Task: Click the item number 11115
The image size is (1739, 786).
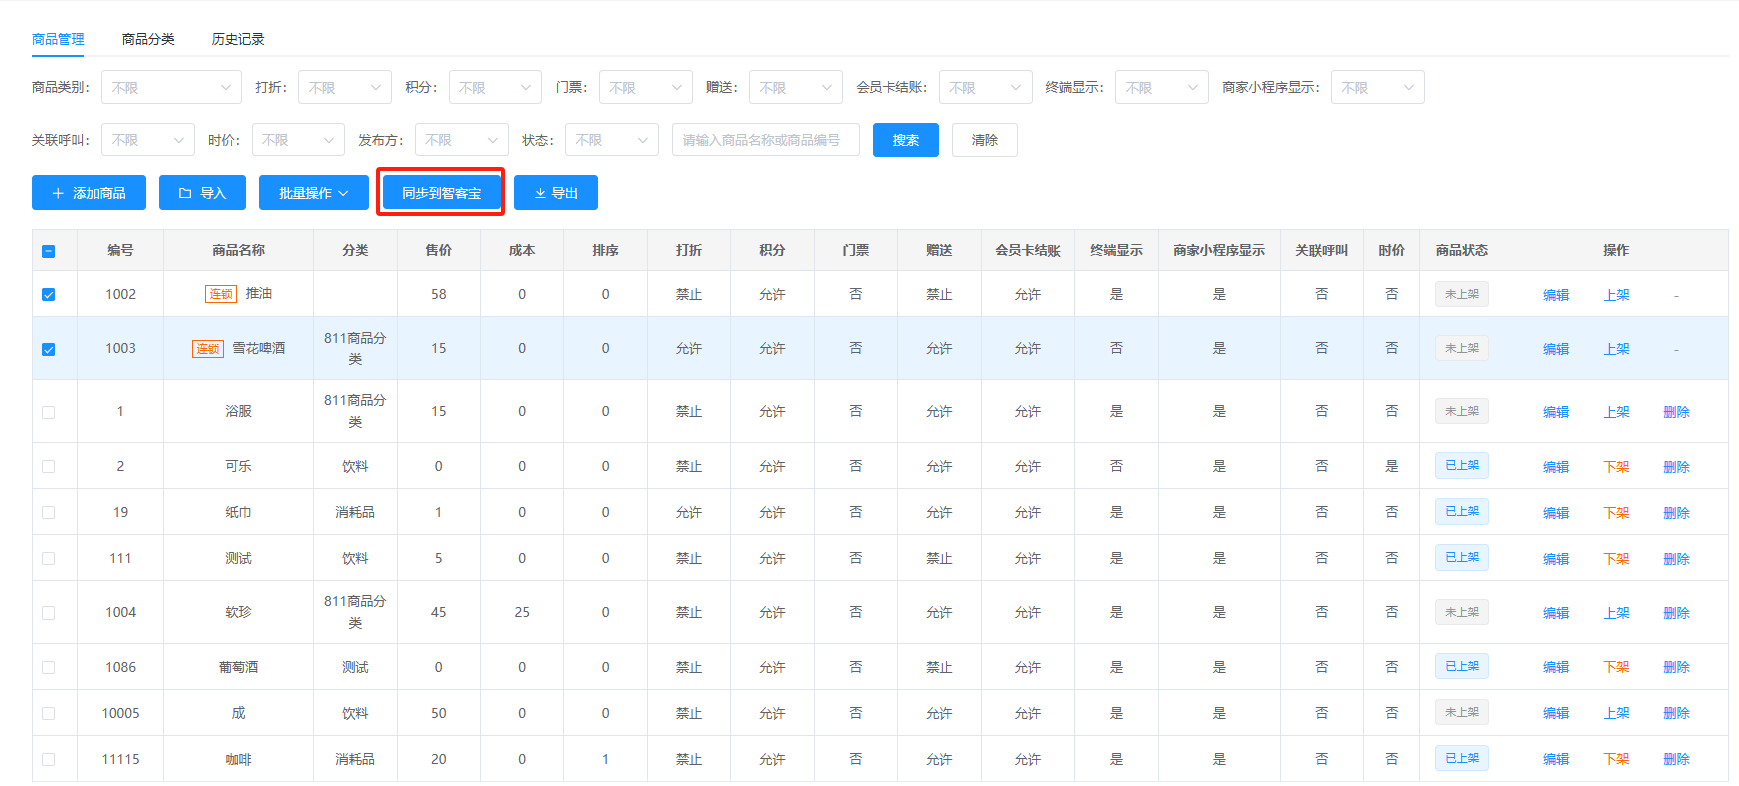Action: 120,759
